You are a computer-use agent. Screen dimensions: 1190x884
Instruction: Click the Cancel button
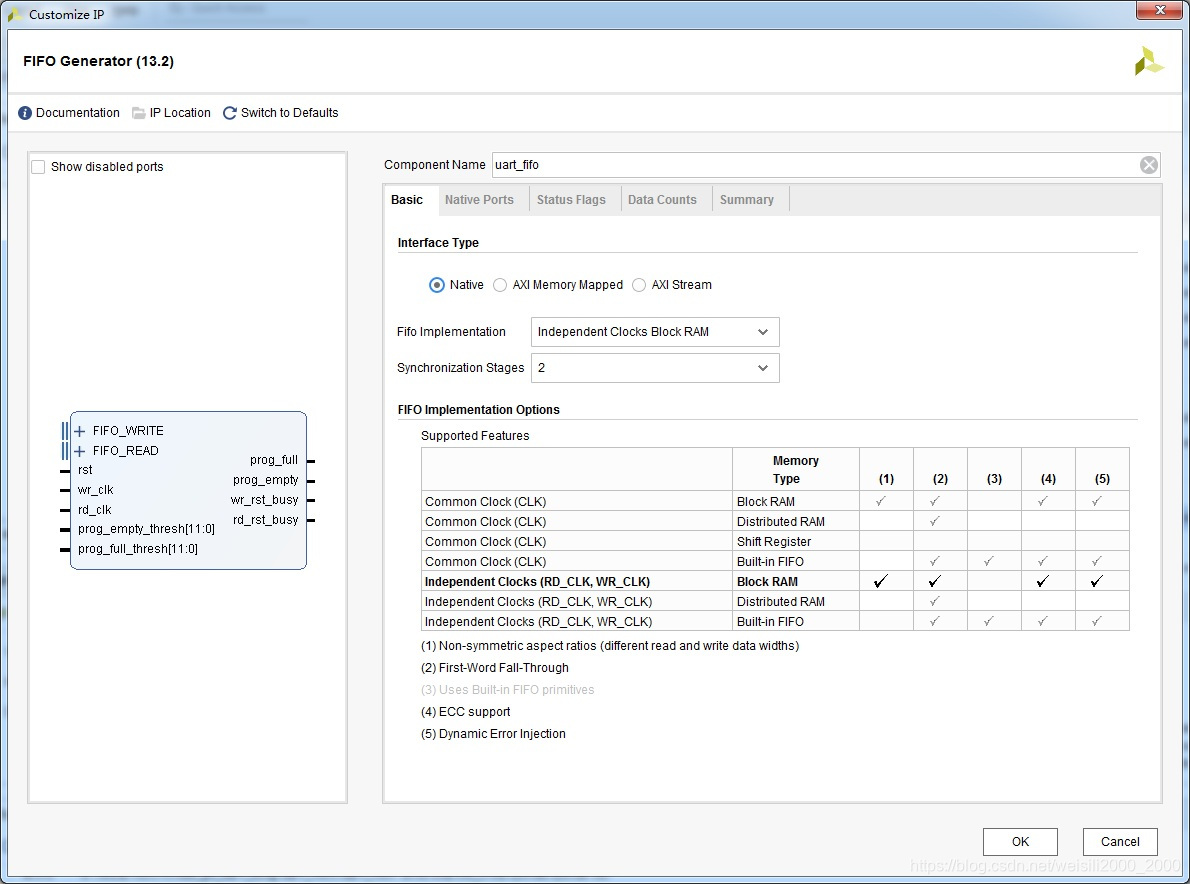[x=1119, y=842]
